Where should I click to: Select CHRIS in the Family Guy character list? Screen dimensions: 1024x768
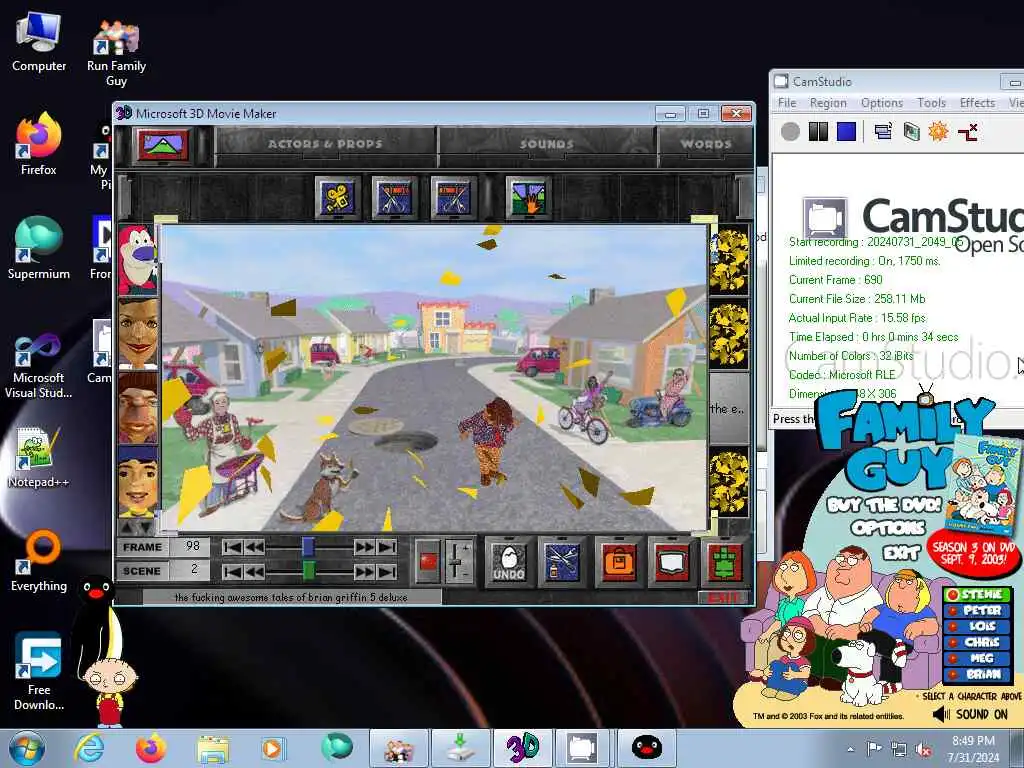(x=978, y=643)
